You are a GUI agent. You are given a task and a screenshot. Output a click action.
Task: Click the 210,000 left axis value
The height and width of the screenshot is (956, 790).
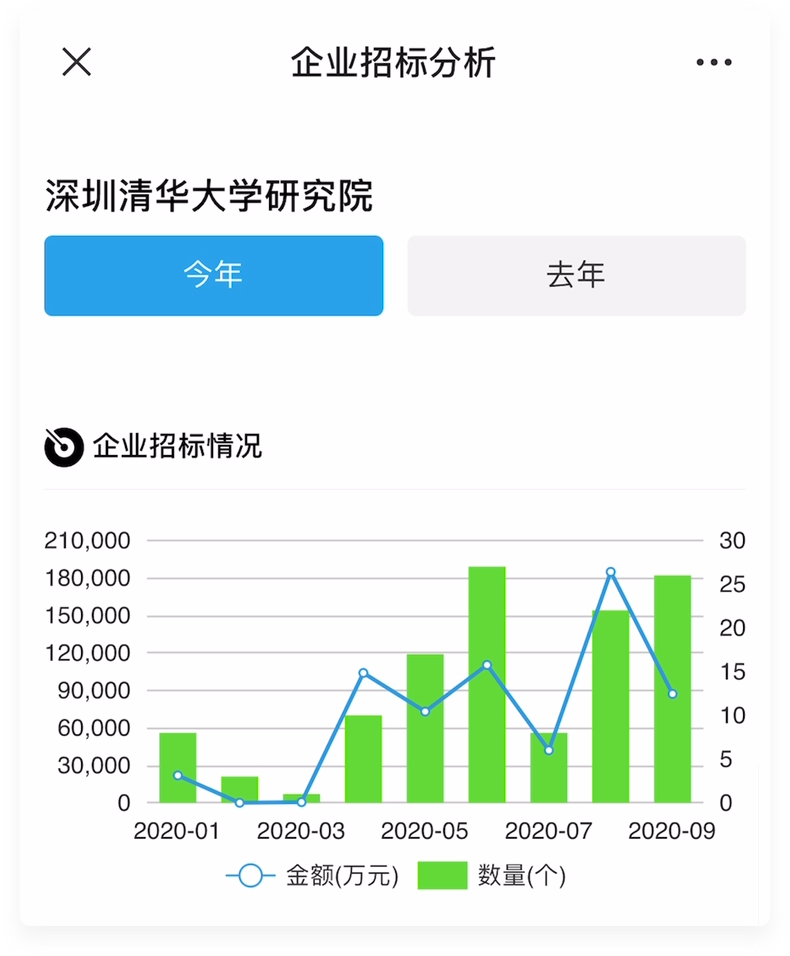coord(87,541)
